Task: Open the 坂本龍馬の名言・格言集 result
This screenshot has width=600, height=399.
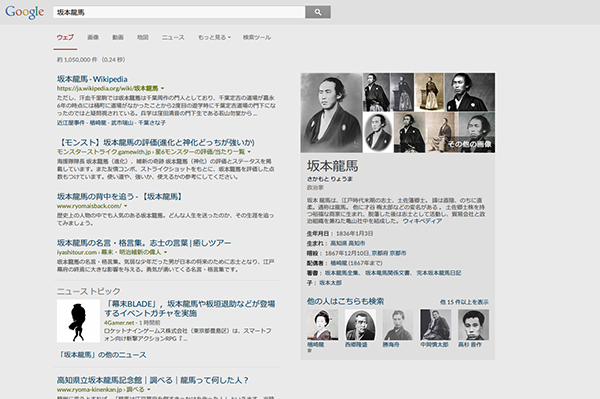Action: click(144, 243)
